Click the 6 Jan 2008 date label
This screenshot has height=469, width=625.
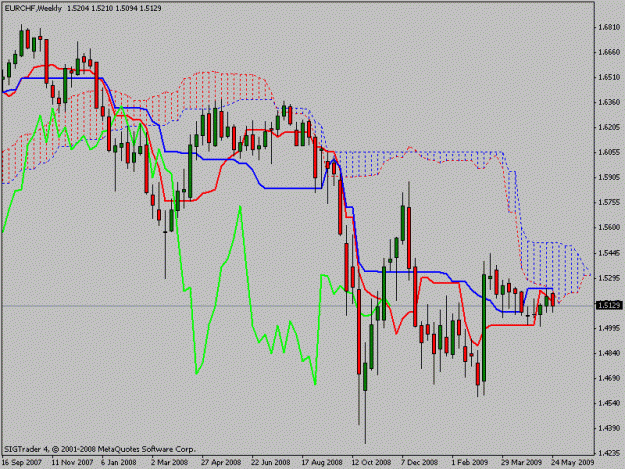(x=118, y=462)
